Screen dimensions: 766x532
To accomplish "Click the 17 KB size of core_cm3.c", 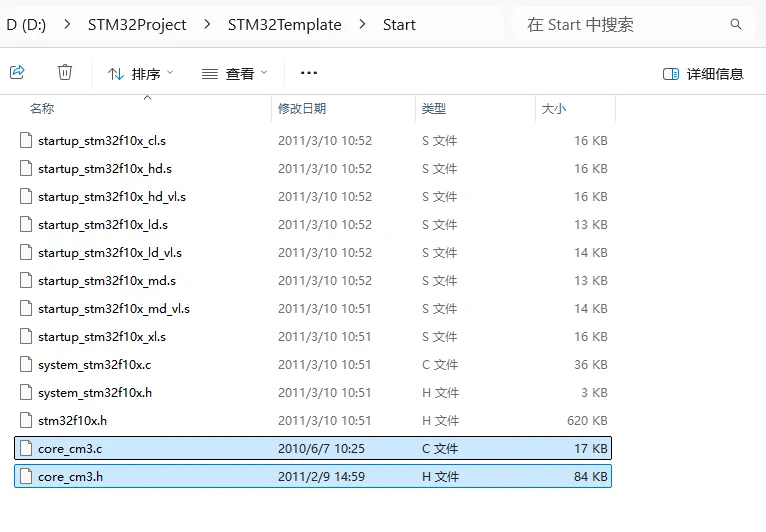I will point(590,448).
